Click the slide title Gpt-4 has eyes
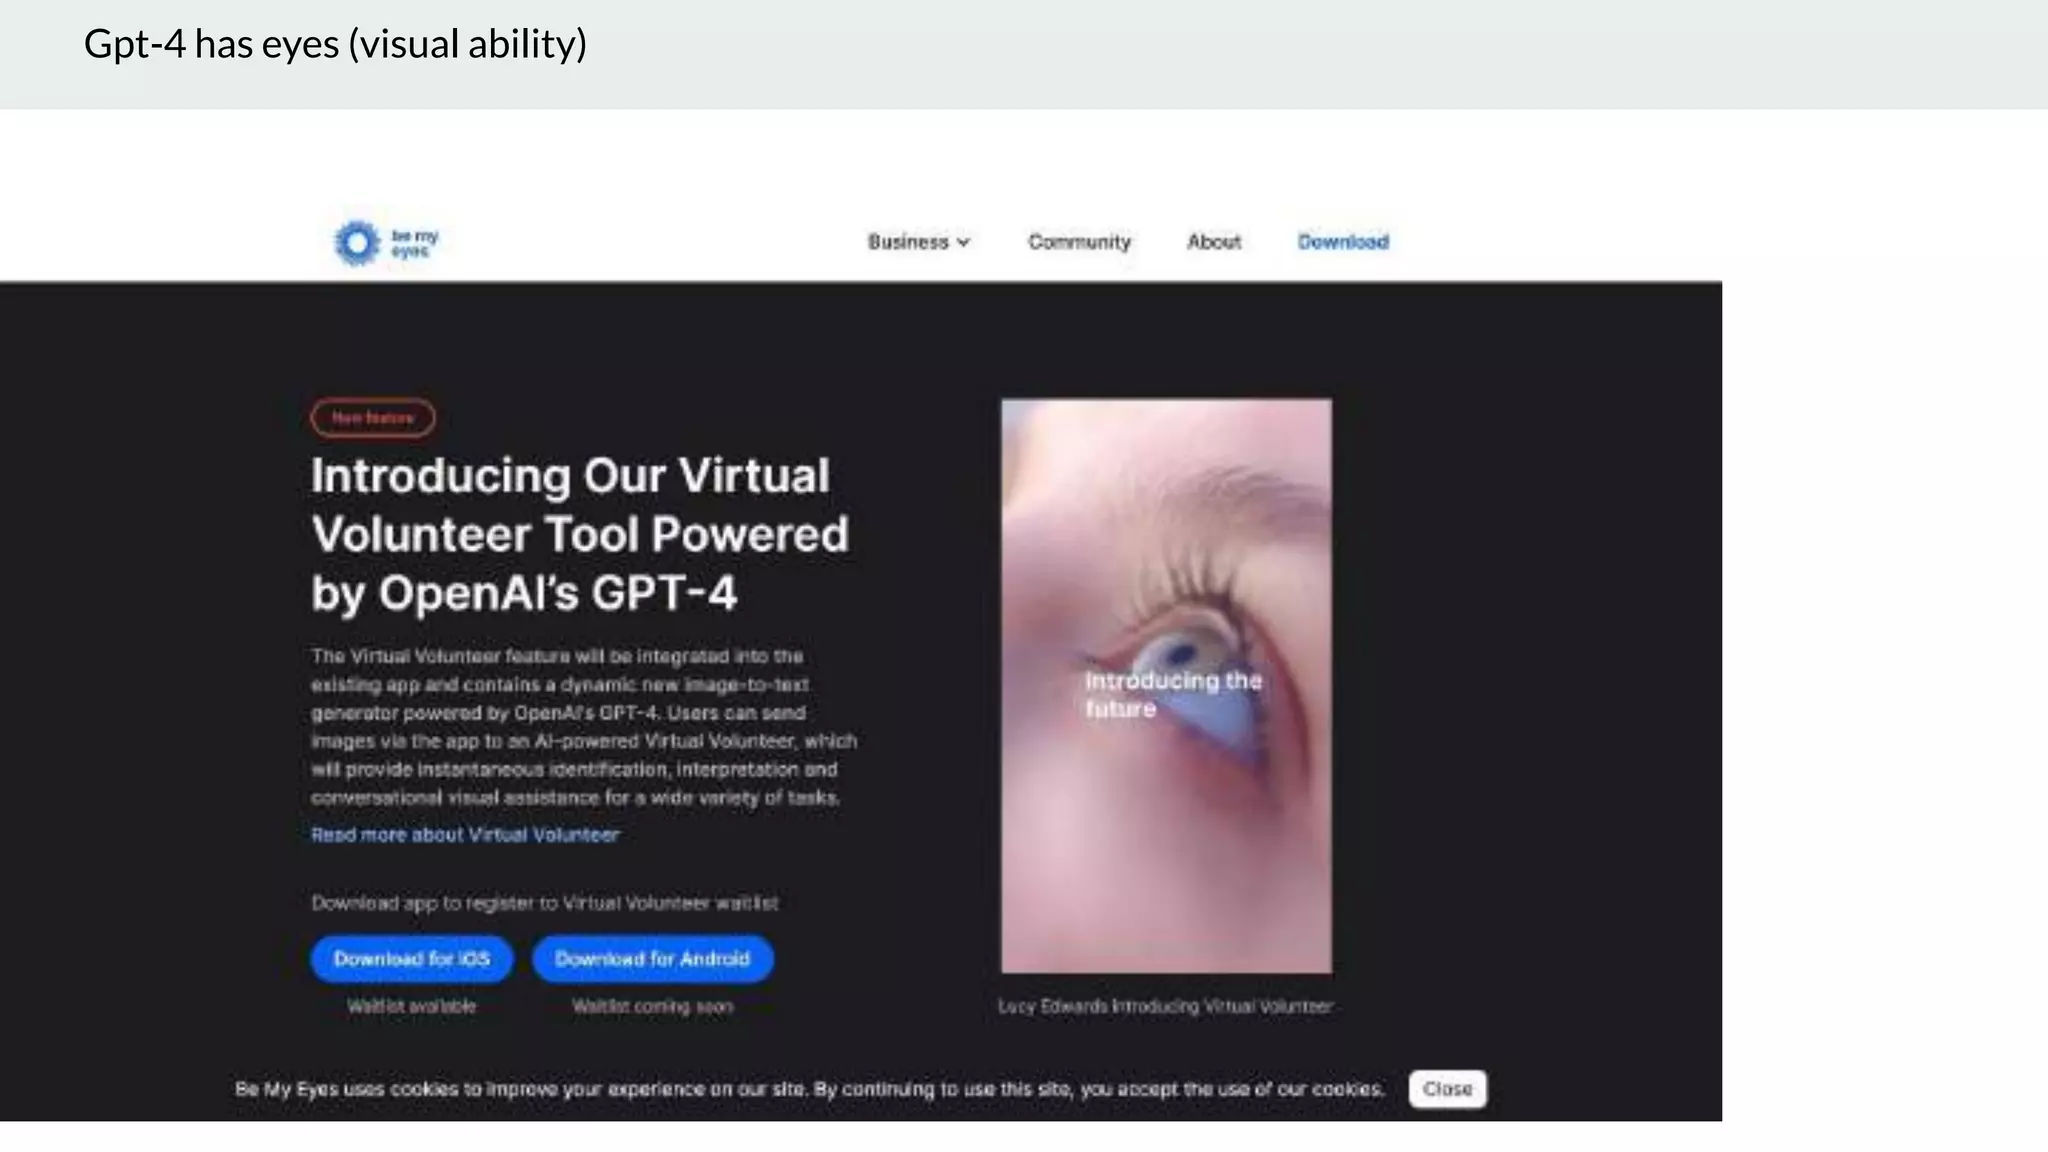 tap(335, 45)
